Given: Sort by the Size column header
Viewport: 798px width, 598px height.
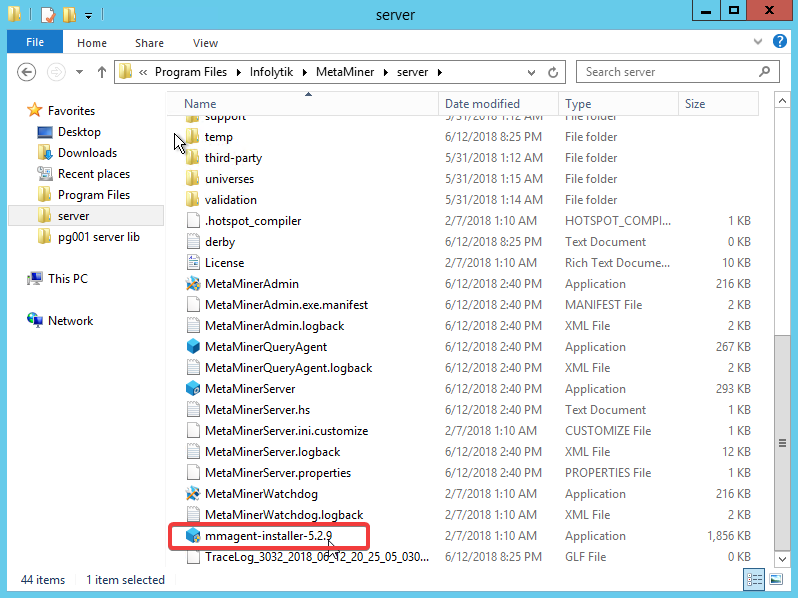Looking at the screenshot, I should click(718, 103).
